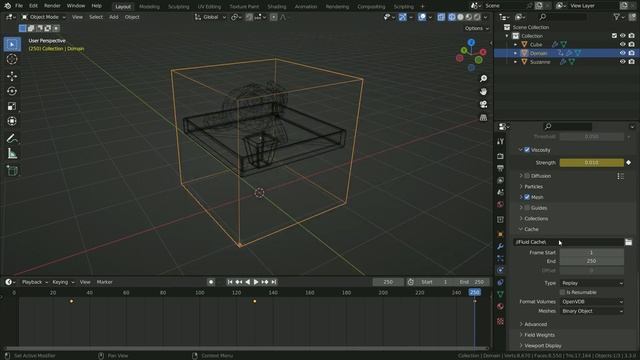Open the Object Data properties tab
The height and width of the screenshot is (360, 640).
(500, 294)
